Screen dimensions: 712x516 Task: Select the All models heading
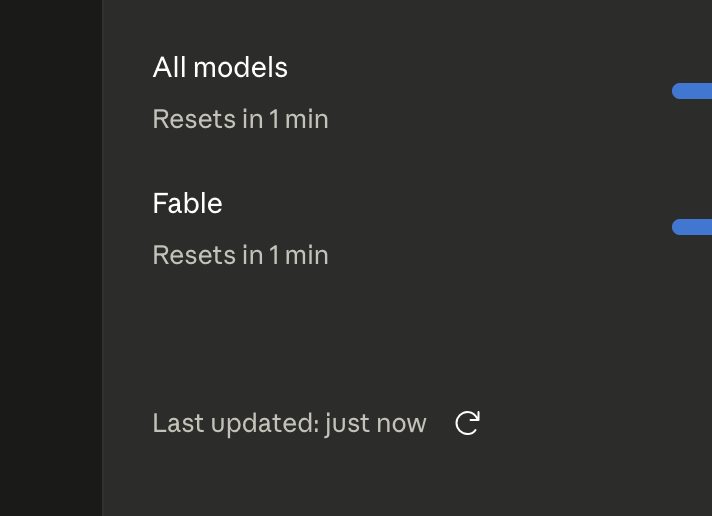pos(220,68)
